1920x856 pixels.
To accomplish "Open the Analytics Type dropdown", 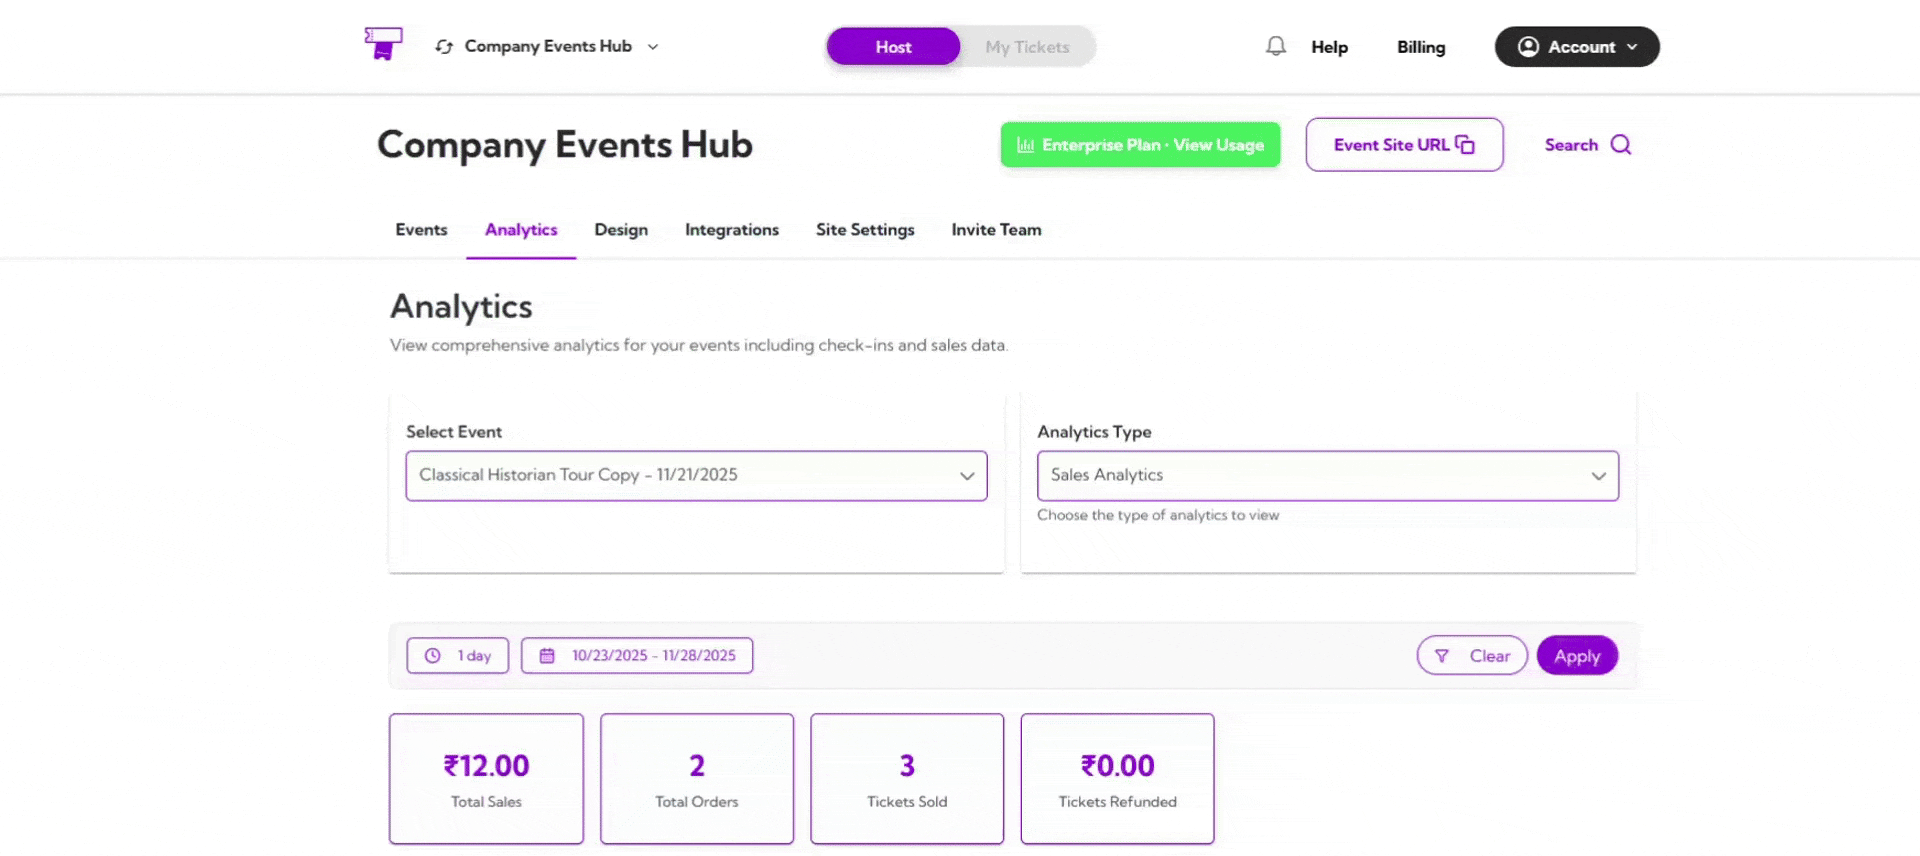I will pos(1327,476).
